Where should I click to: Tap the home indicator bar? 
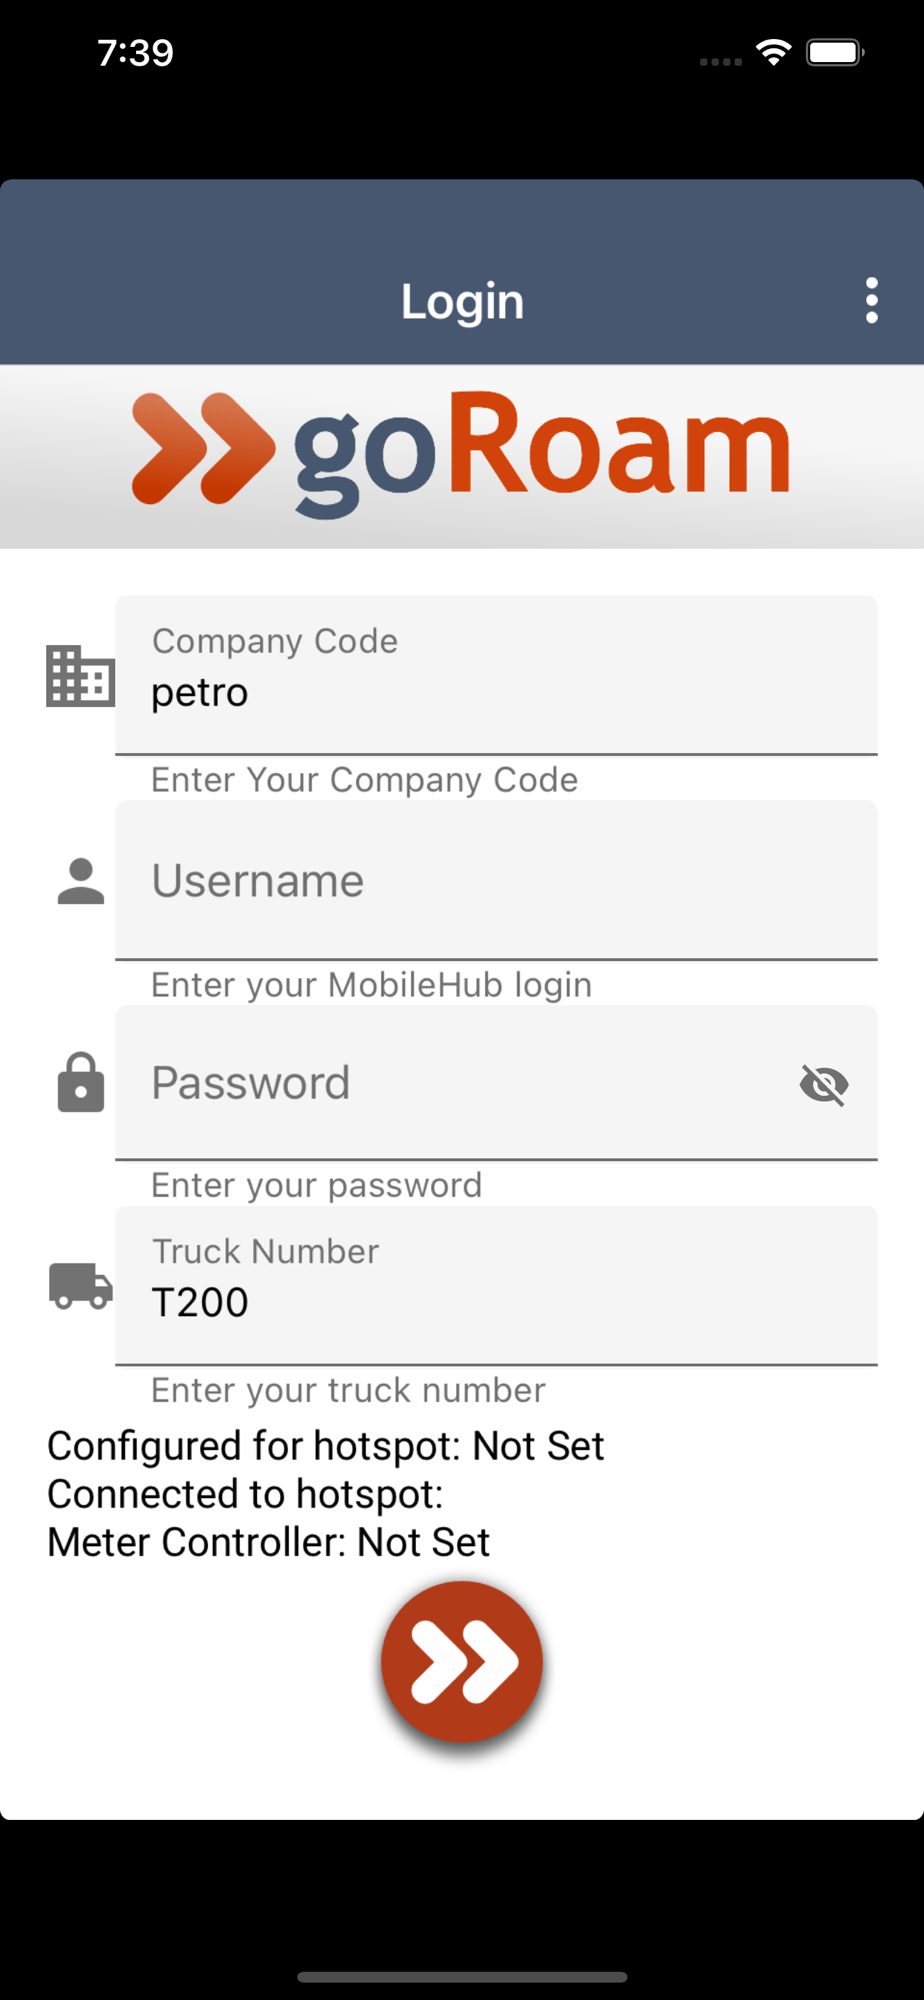(x=462, y=1977)
